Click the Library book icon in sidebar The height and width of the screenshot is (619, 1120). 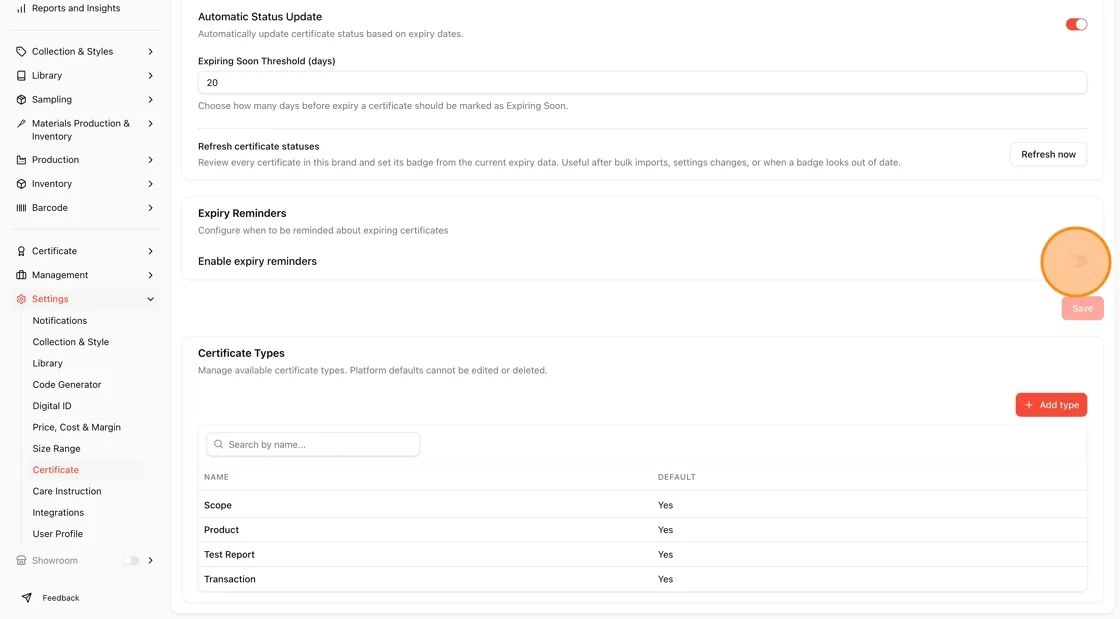21,76
